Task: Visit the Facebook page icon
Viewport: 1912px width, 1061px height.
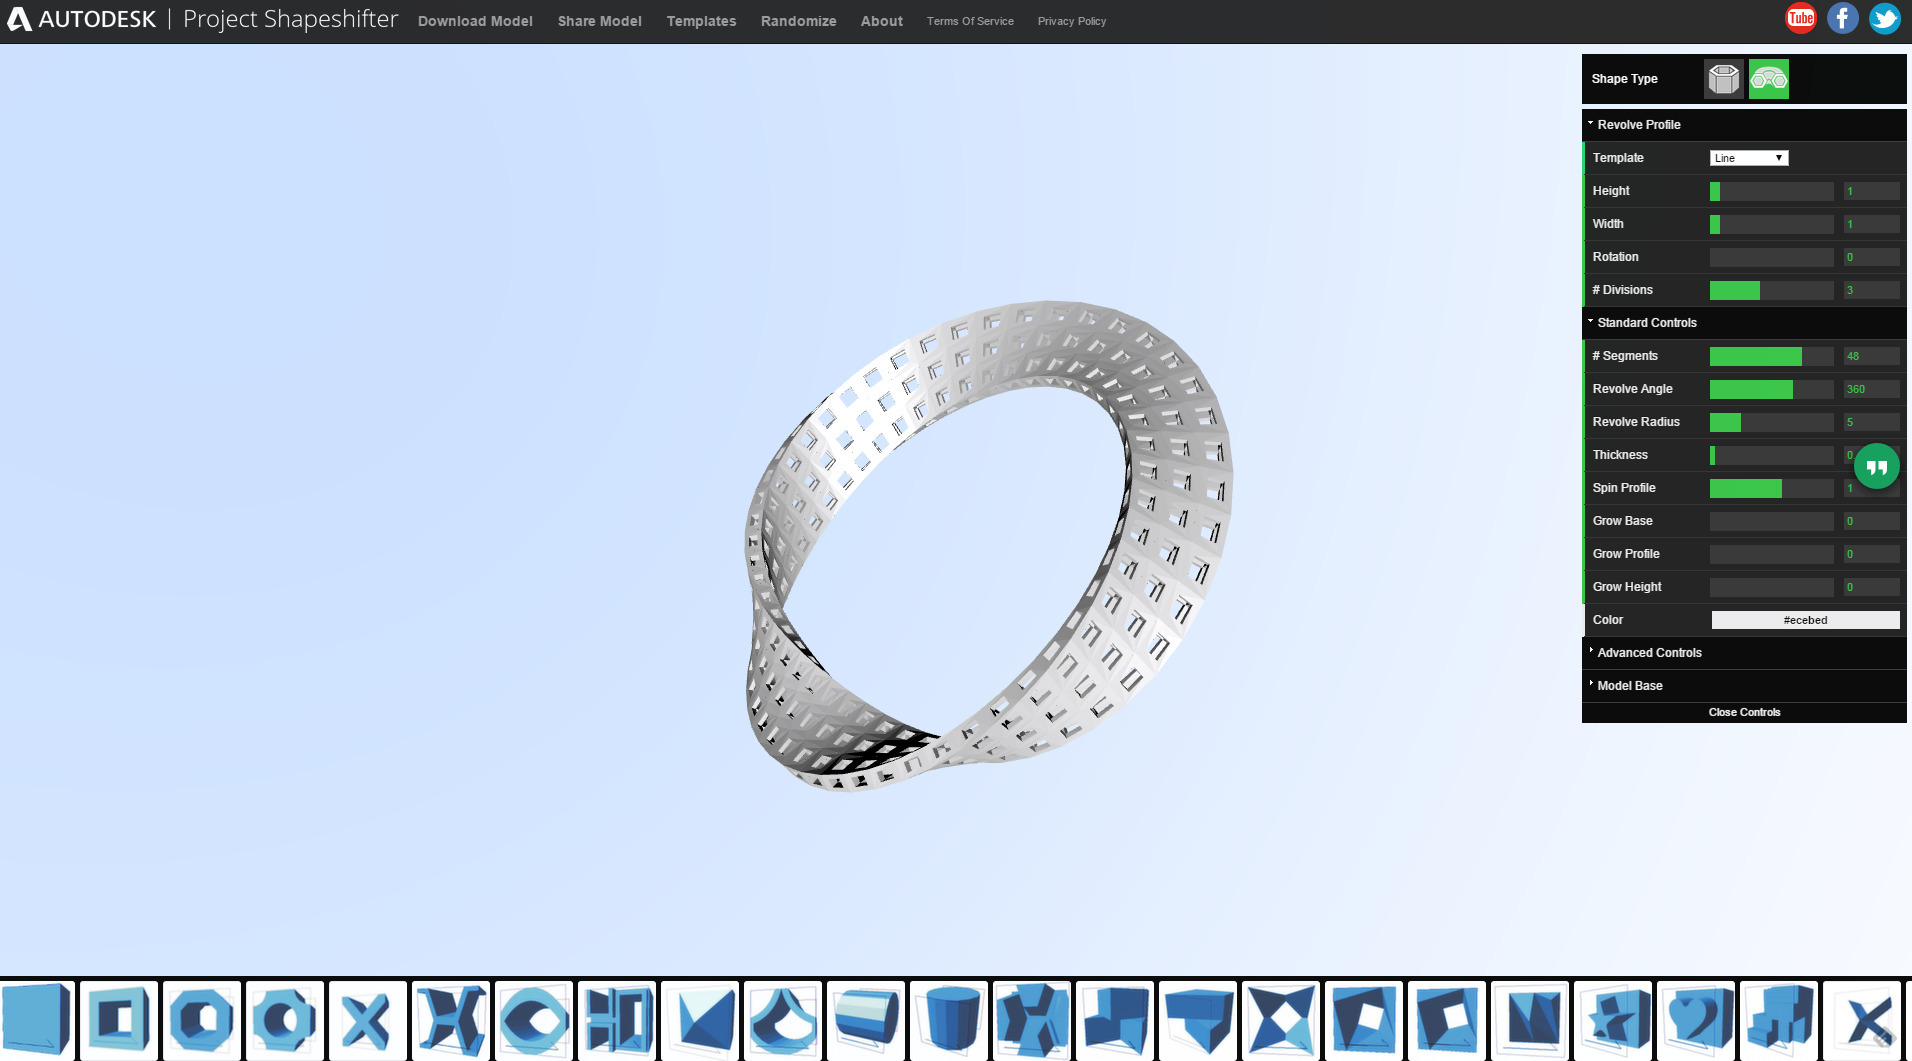Action: click(x=1842, y=17)
